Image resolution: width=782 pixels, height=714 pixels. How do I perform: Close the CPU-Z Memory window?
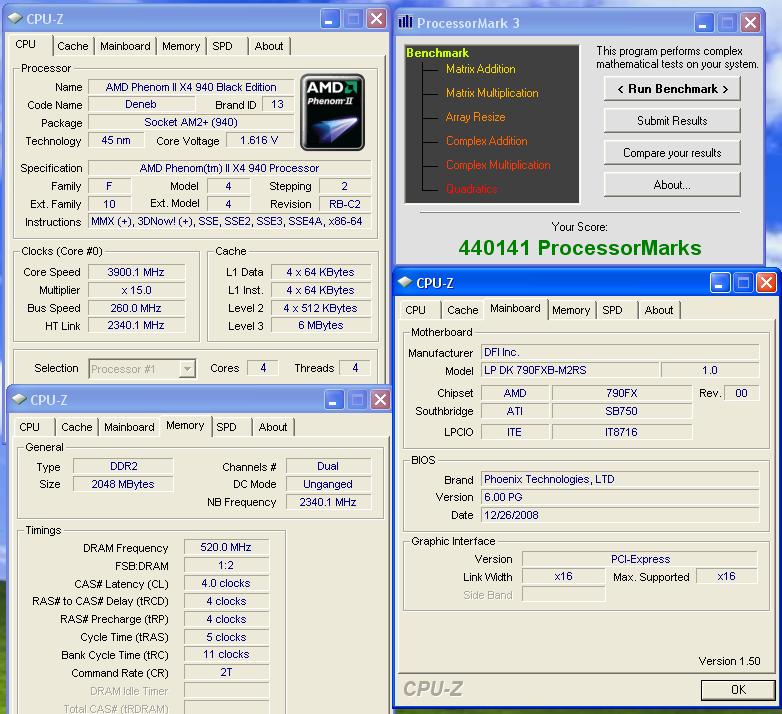tap(380, 399)
